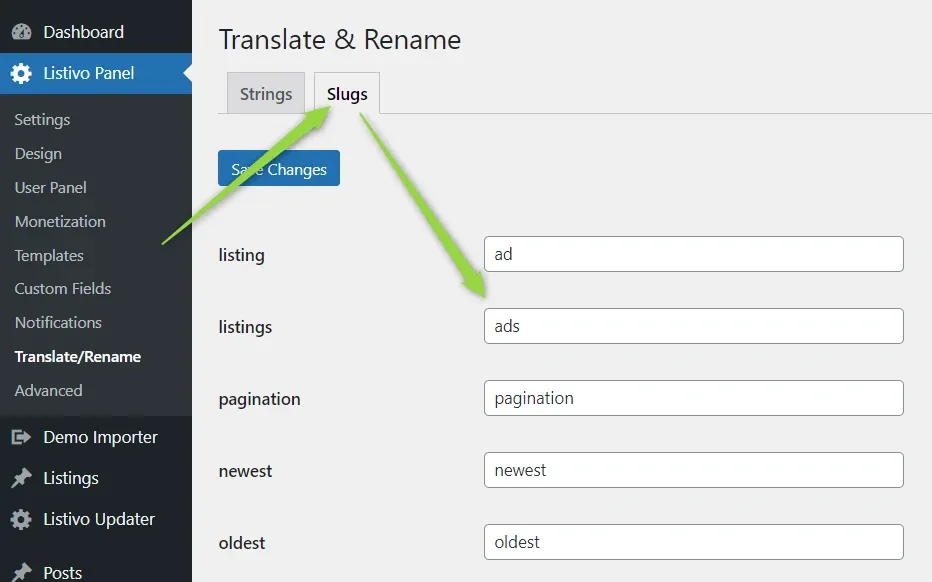Click the Listivo Panel gear icon

(x=21, y=73)
